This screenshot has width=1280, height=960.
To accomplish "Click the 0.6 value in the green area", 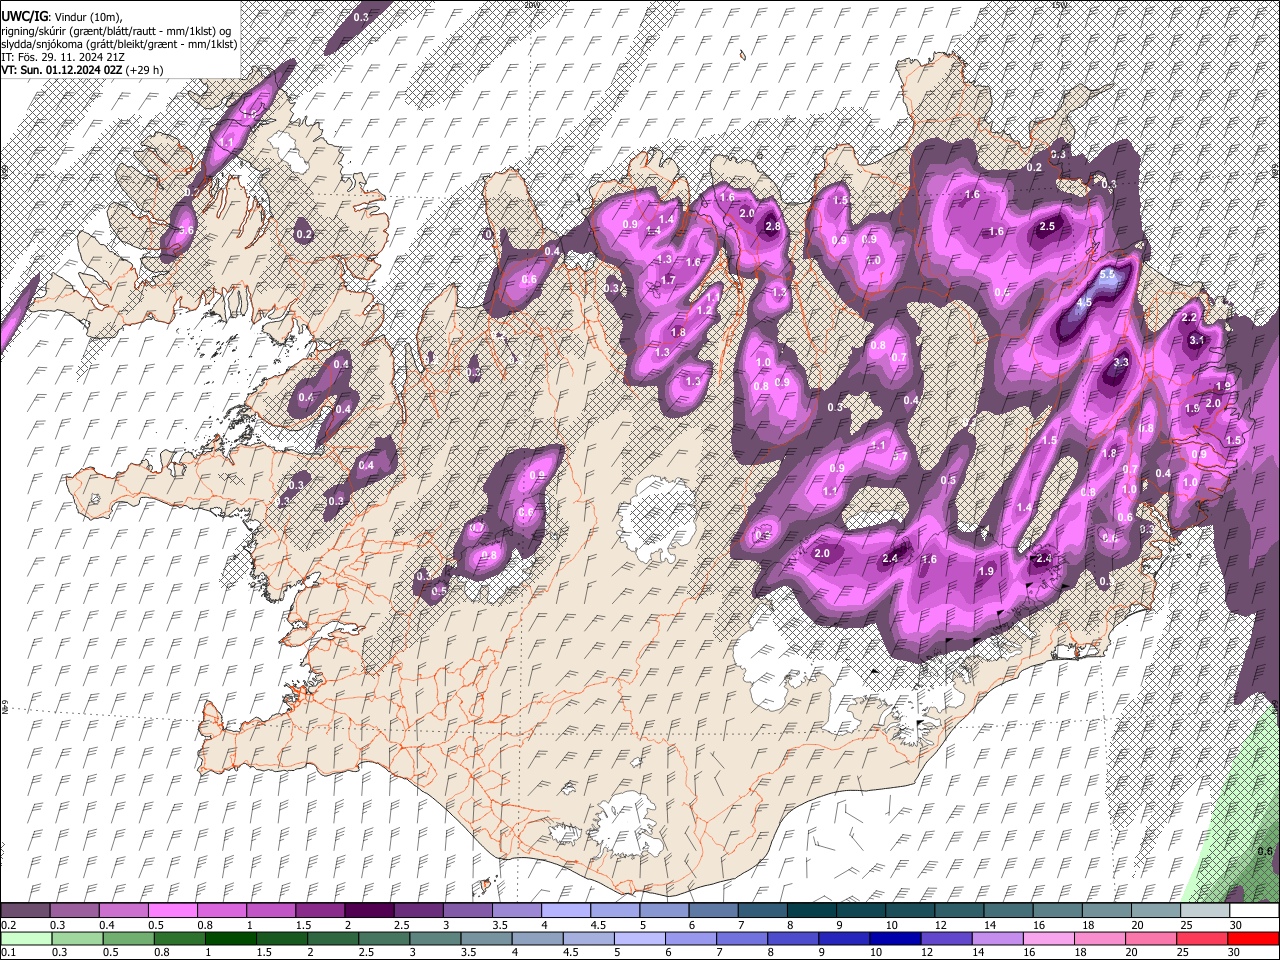I will [x=1265, y=851].
